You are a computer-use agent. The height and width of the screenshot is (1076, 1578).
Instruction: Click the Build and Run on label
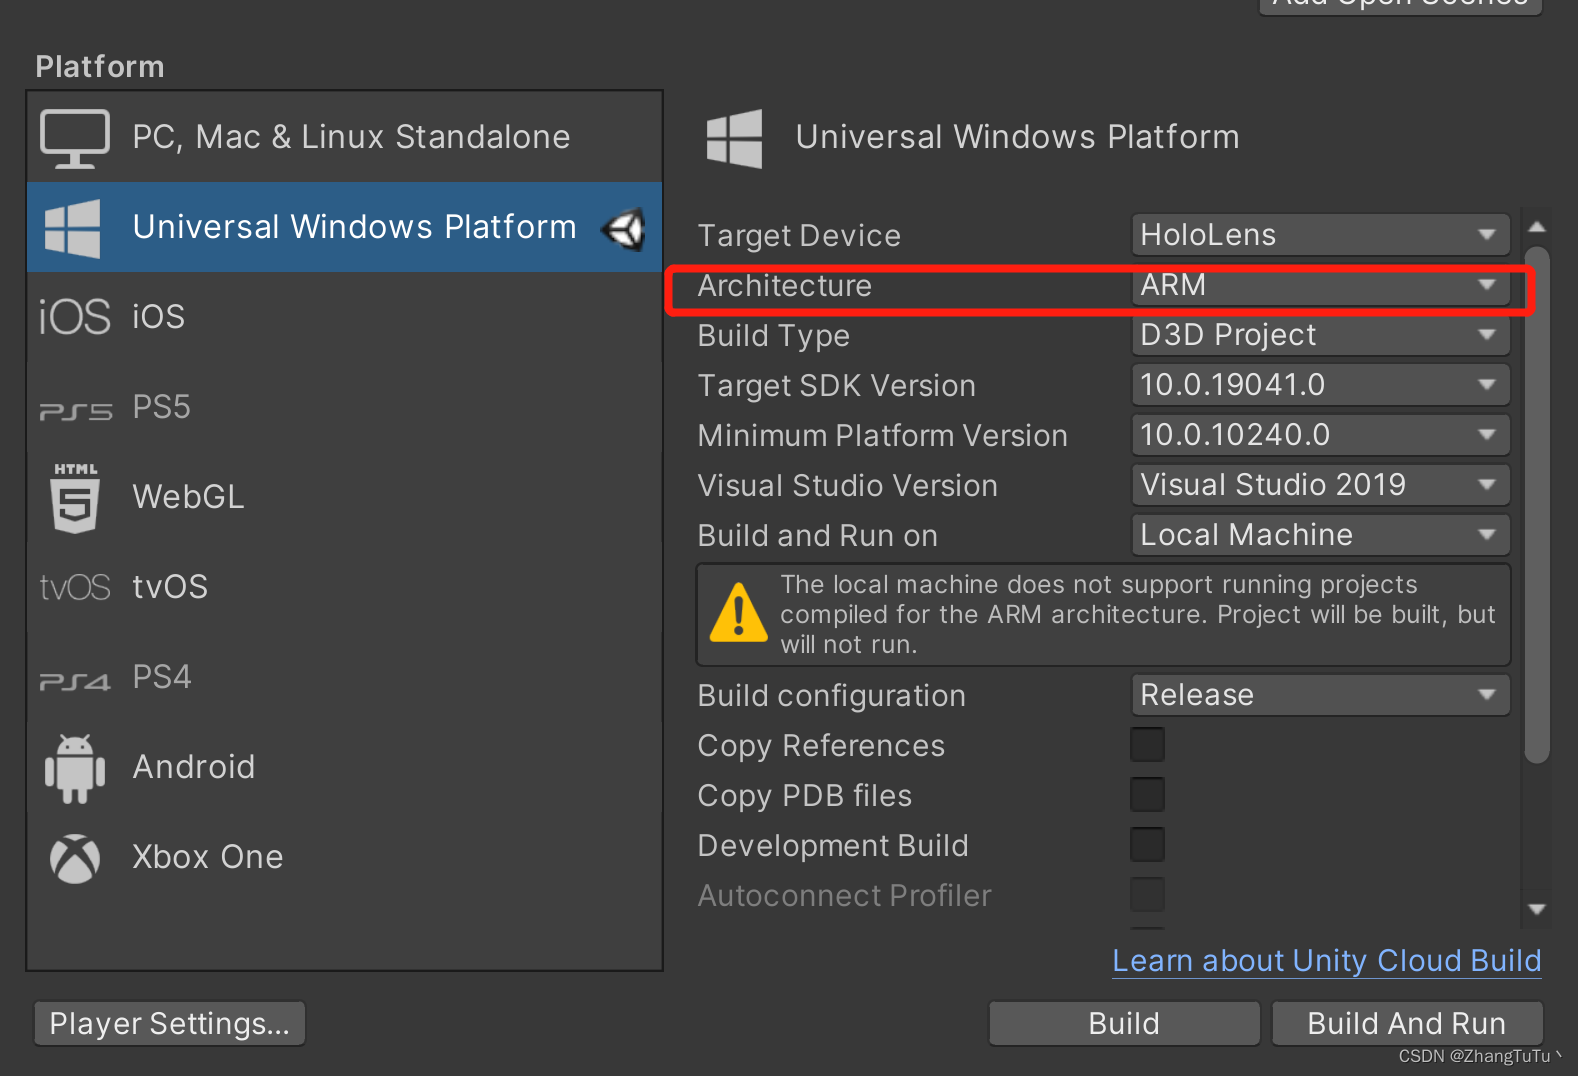click(x=818, y=536)
